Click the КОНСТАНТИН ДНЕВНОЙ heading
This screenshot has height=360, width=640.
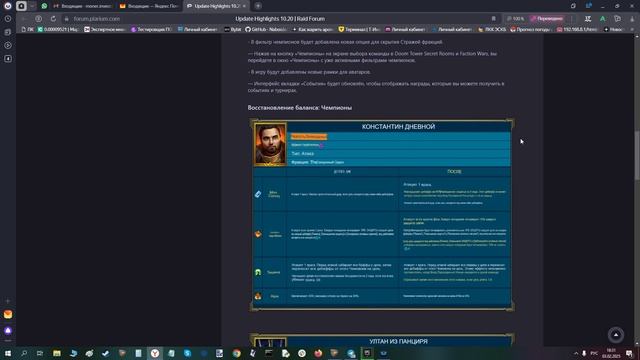(398, 127)
